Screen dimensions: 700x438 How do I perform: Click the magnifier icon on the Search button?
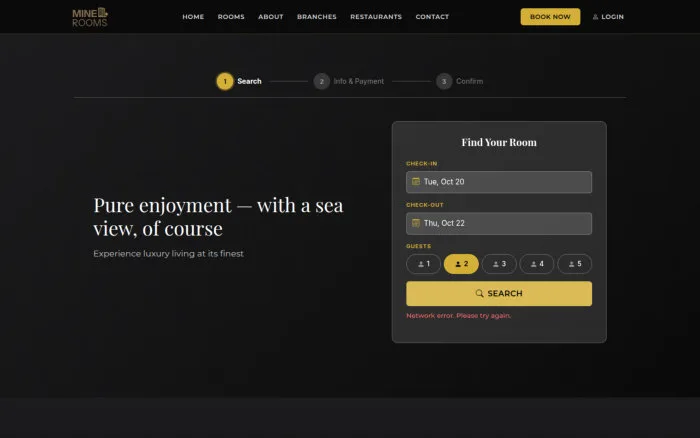coord(479,293)
